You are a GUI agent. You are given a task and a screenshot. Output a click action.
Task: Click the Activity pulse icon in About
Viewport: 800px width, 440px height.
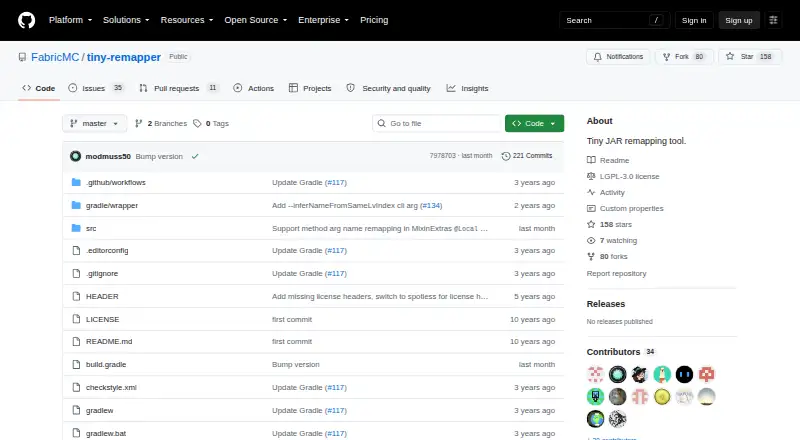pyautogui.click(x=591, y=192)
